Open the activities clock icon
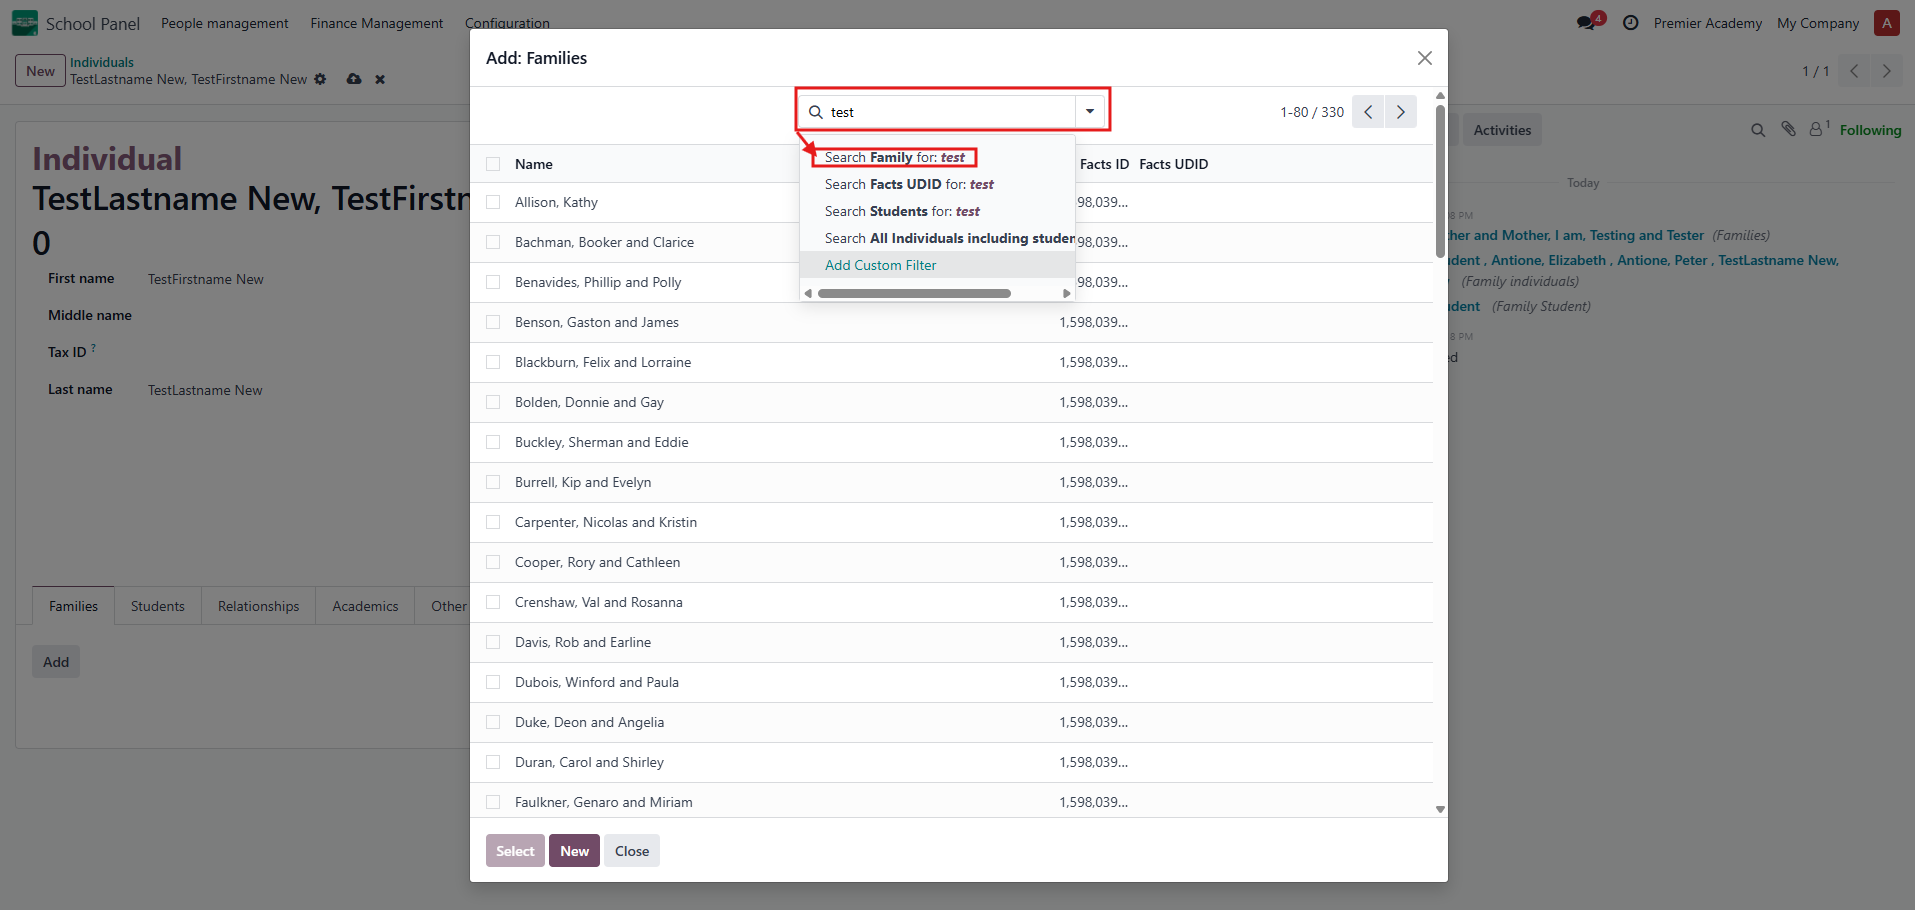The height and width of the screenshot is (910, 1915). [x=1630, y=23]
